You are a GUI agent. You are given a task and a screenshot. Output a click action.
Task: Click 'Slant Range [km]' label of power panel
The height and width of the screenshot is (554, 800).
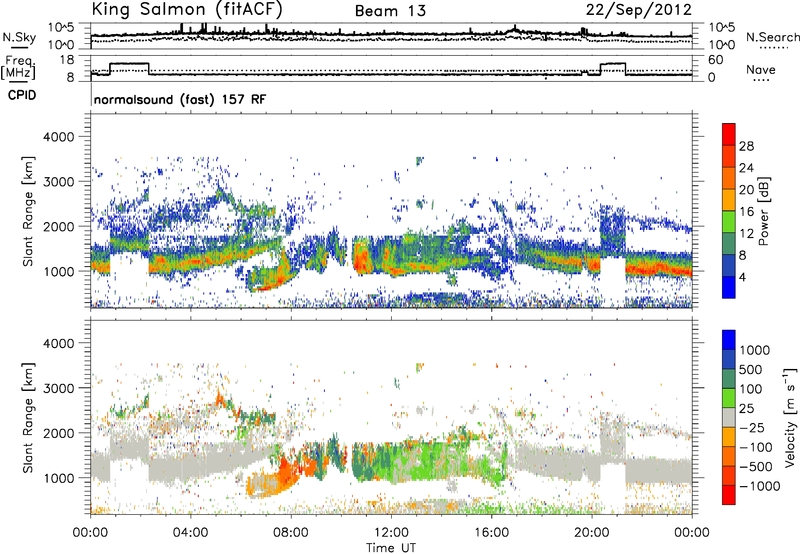tap(29, 212)
